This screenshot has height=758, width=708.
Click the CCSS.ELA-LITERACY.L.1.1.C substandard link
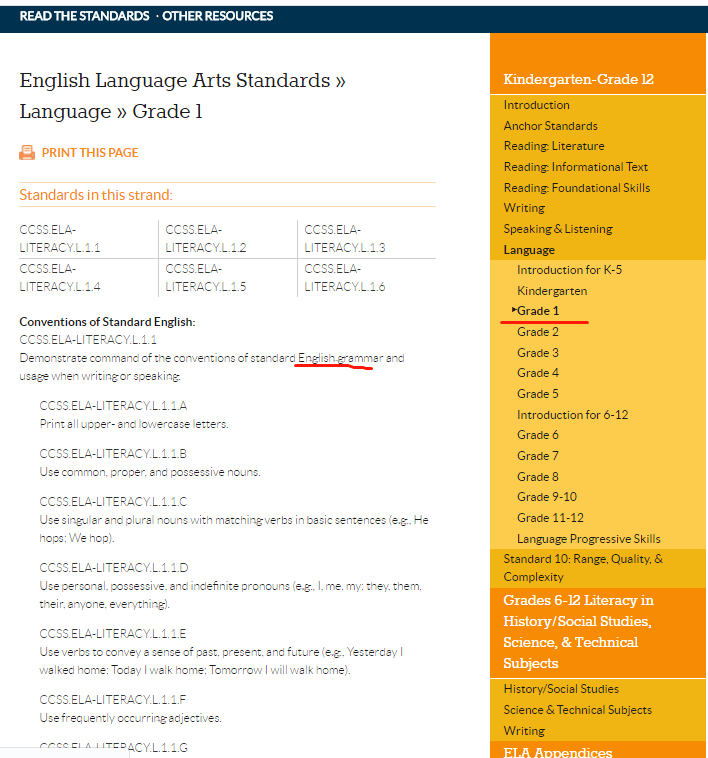[113, 502]
